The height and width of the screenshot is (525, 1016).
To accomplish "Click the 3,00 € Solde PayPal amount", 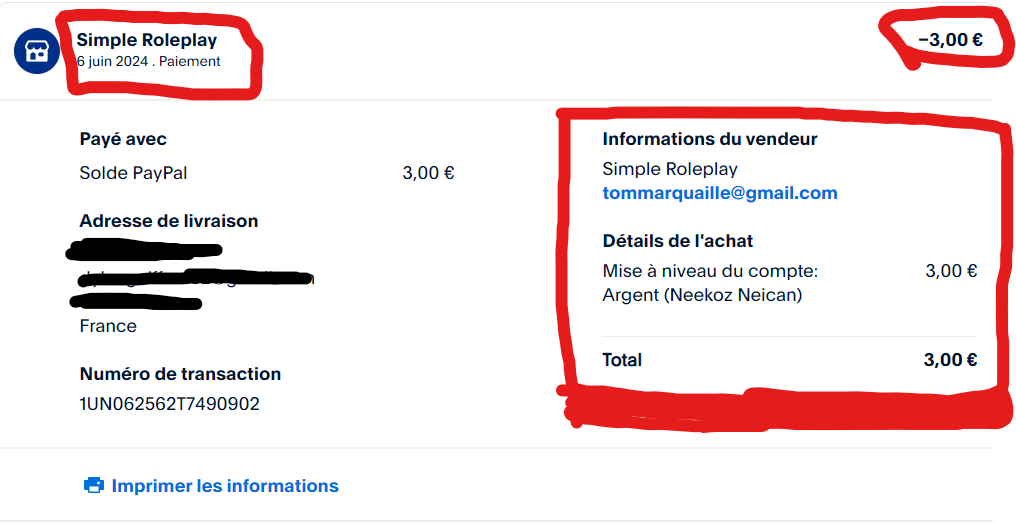I will [428, 173].
